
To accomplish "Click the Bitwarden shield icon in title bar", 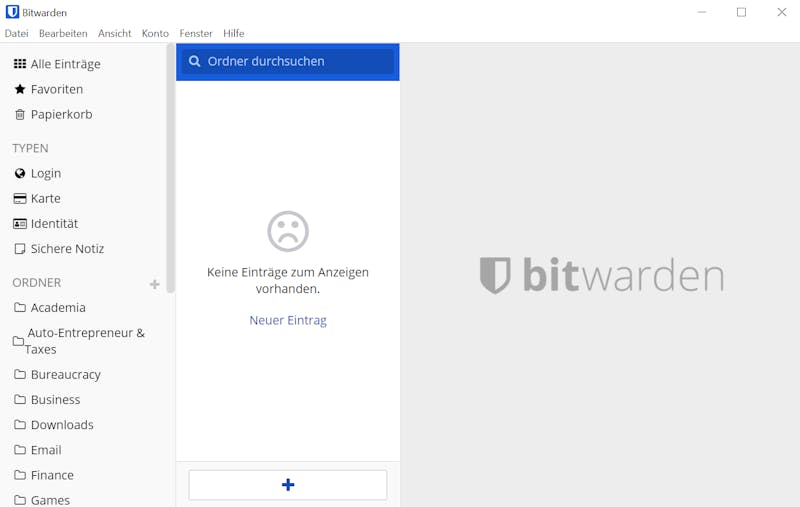I will click(x=12, y=12).
